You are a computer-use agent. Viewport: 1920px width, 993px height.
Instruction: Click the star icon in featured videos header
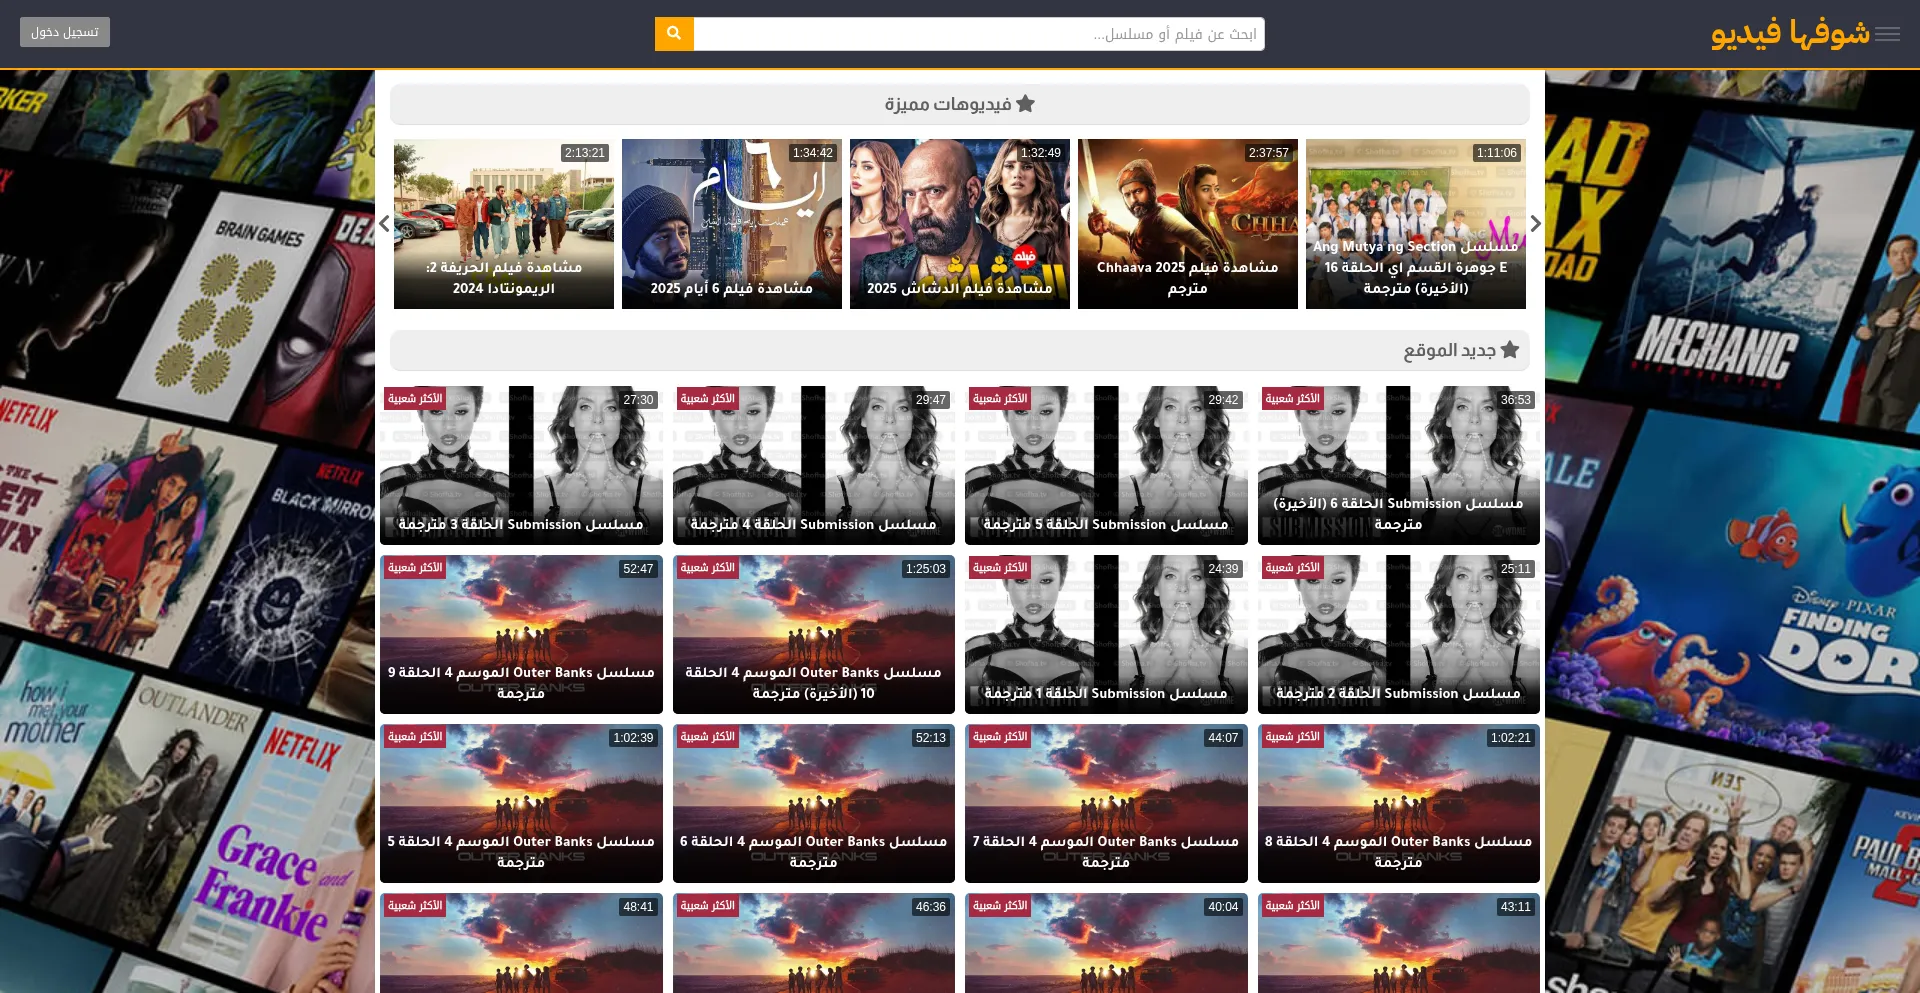coord(1025,104)
